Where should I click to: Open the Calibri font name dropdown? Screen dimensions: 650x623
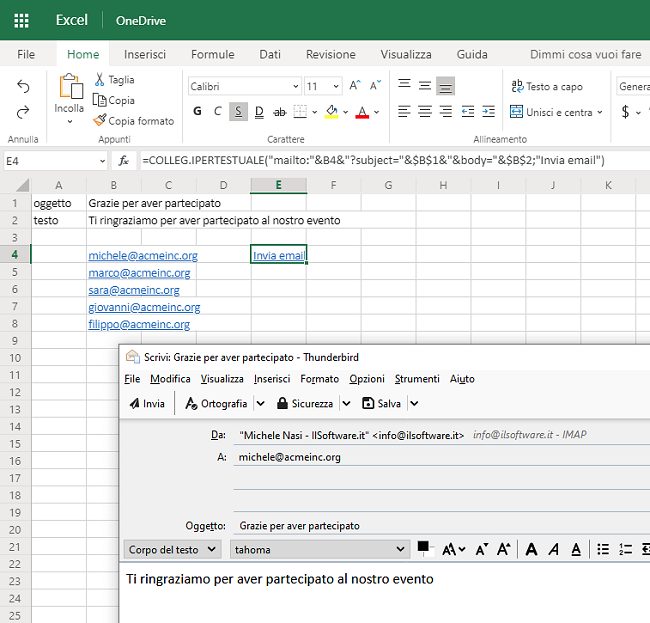(x=244, y=87)
